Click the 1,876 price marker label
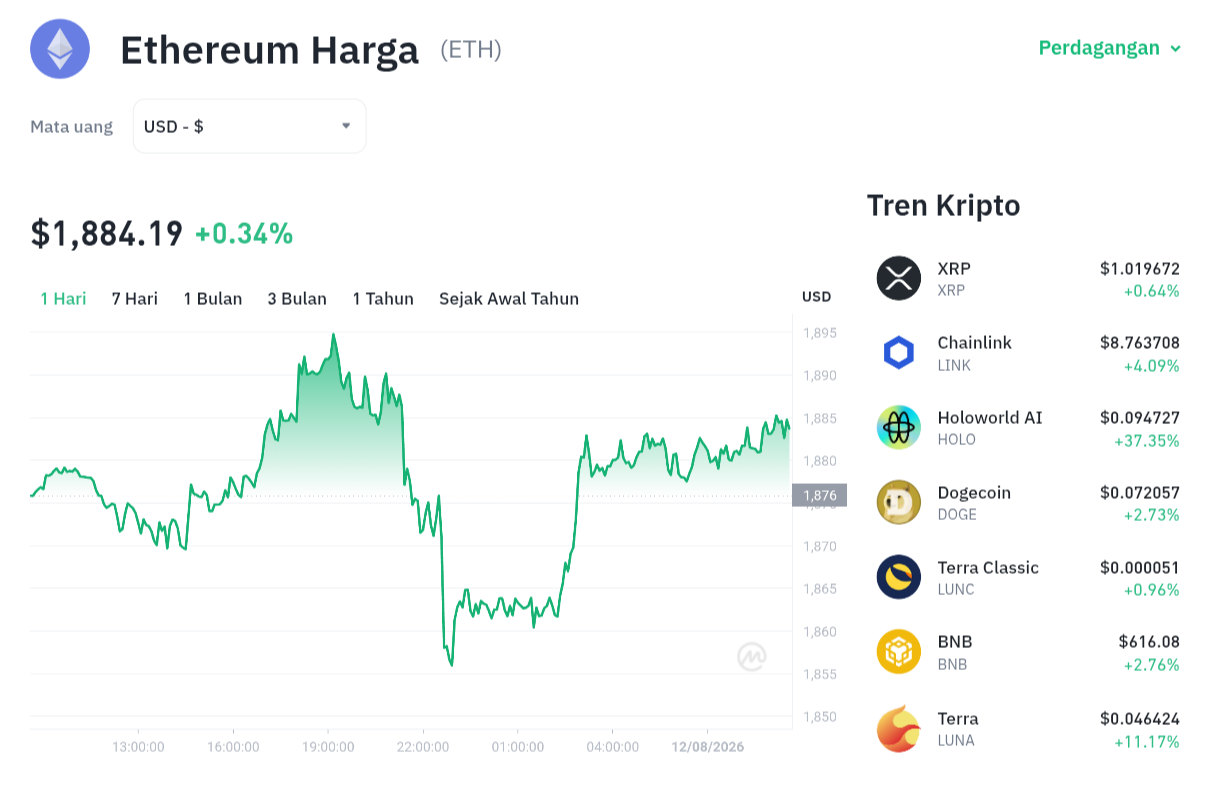 819,495
